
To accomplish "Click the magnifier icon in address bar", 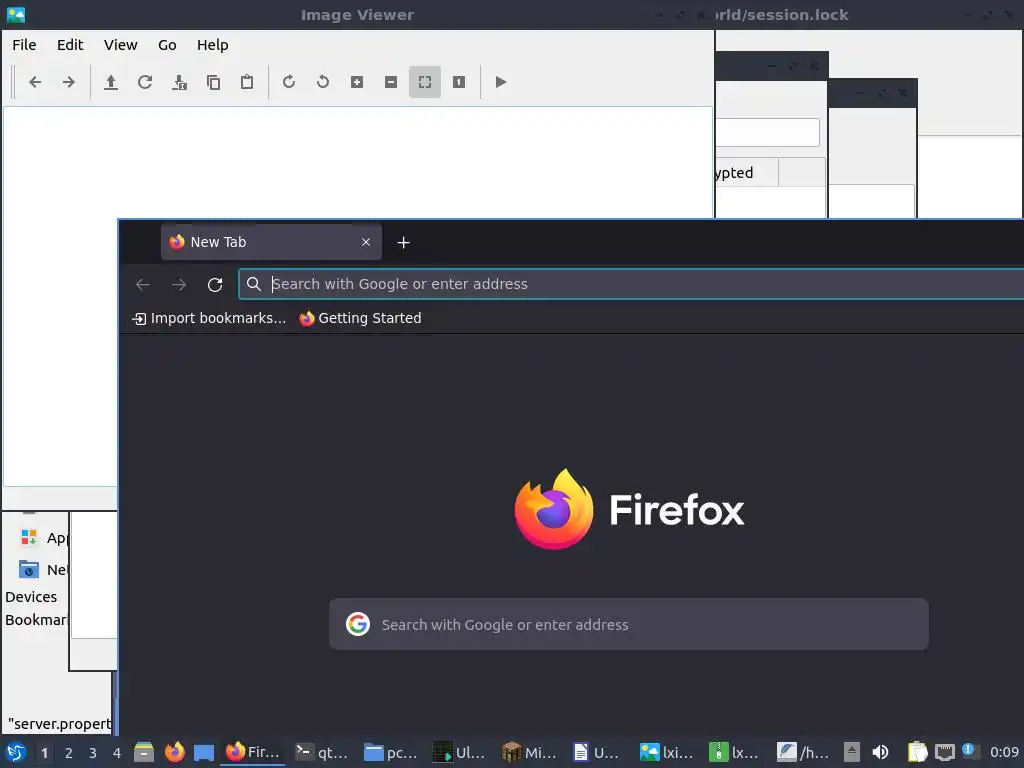I will [254, 284].
